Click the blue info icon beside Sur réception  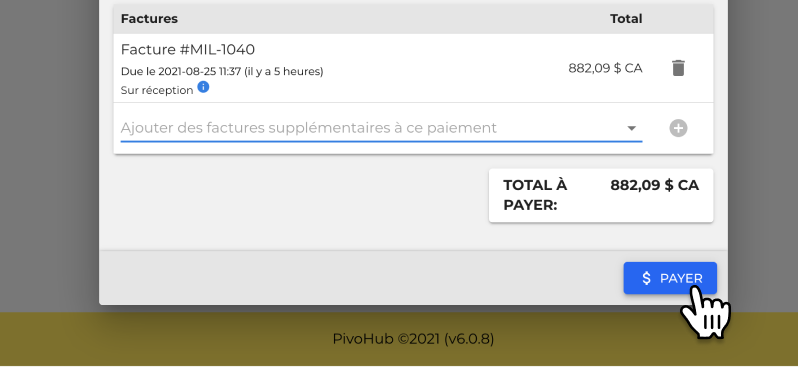[203, 87]
